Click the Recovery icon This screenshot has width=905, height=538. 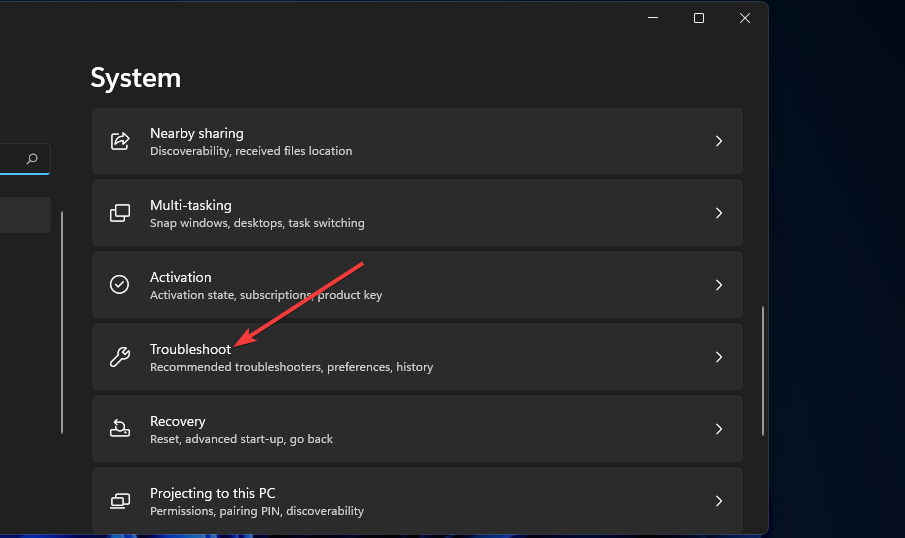[x=120, y=429]
